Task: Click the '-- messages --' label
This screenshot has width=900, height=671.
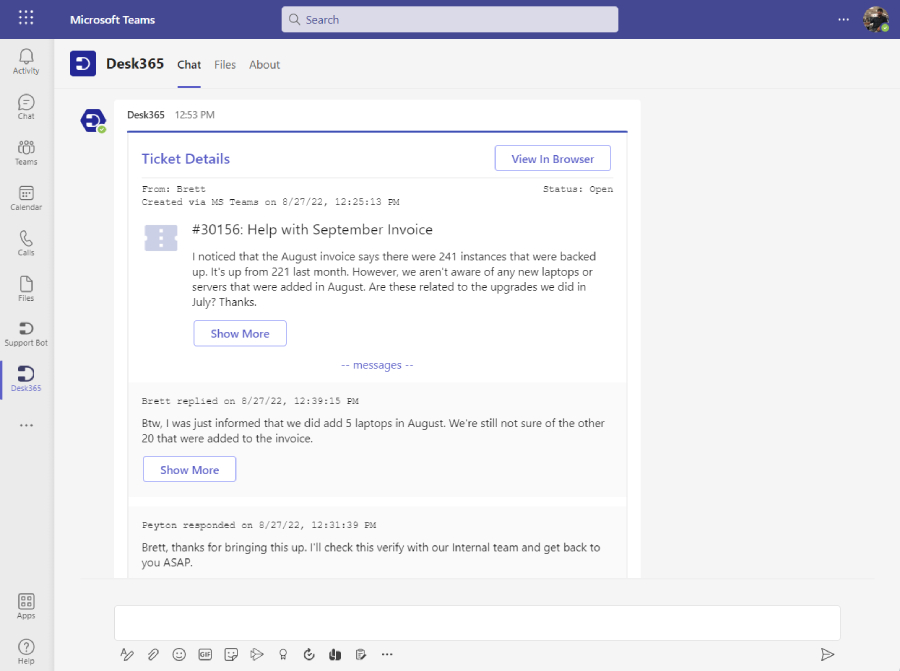Action: coord(377,365)
